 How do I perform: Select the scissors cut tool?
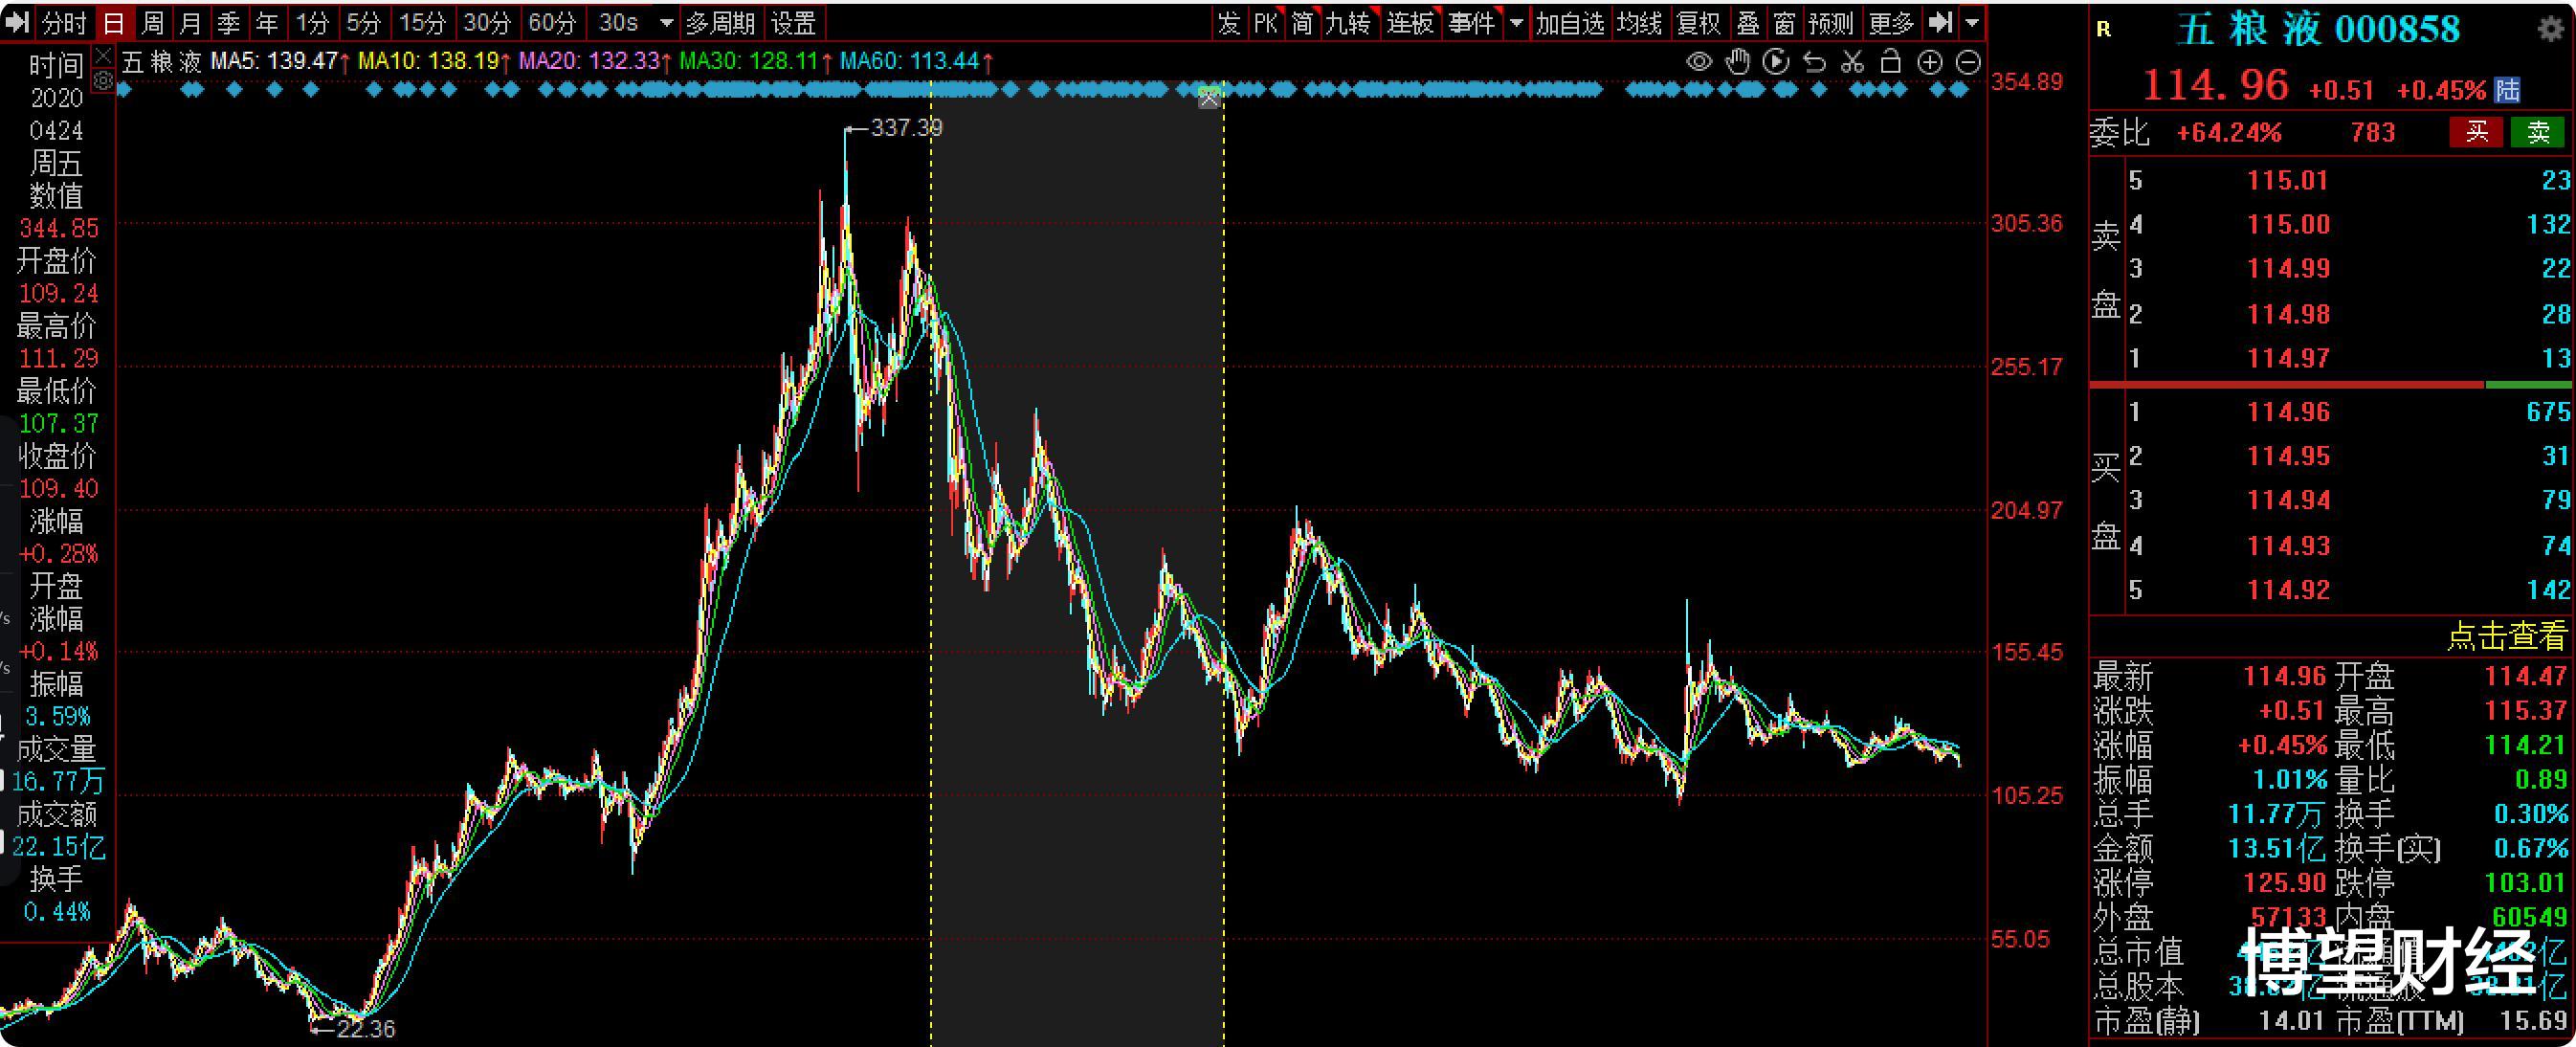point(1852,62)
